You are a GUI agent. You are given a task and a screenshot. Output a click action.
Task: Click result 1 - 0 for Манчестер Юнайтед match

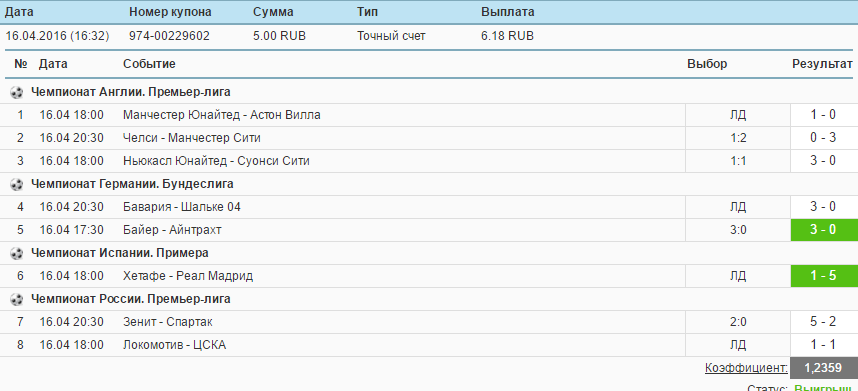[x=824, y=115]
